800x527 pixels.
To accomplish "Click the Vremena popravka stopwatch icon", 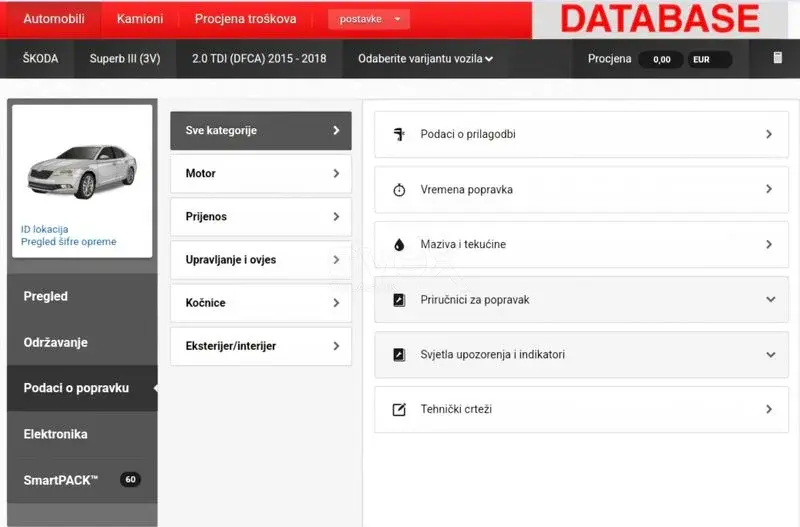I will pyautogui.click(x=399, y=190).
